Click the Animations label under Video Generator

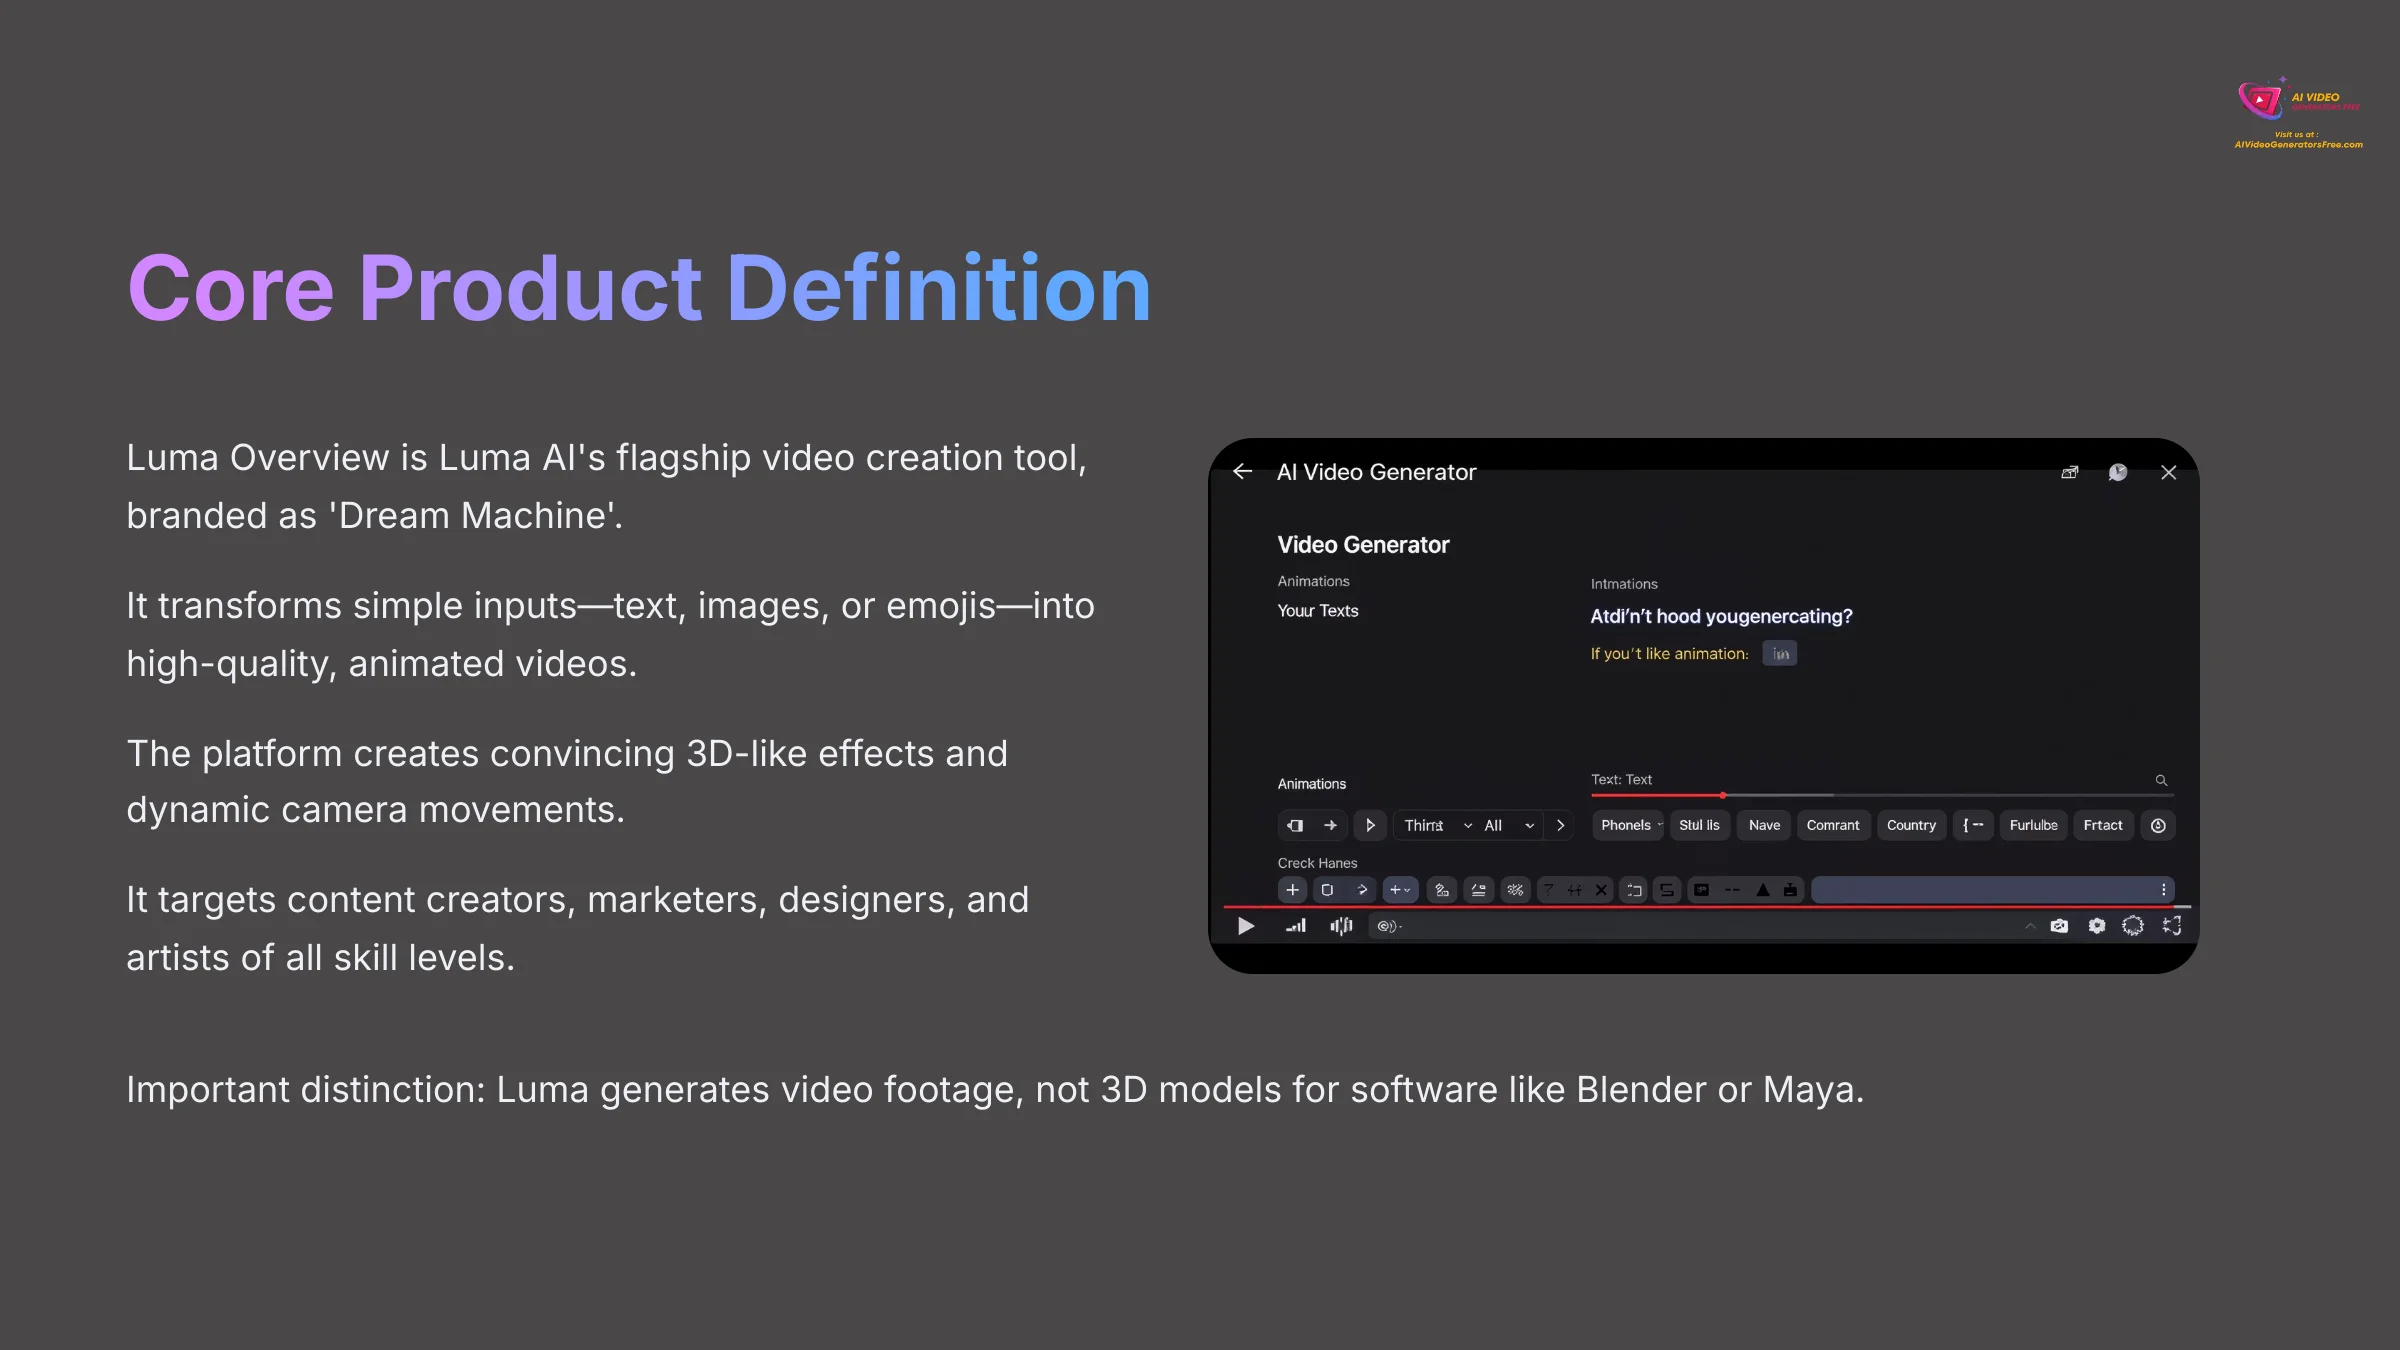click(x=1313, y=581)
